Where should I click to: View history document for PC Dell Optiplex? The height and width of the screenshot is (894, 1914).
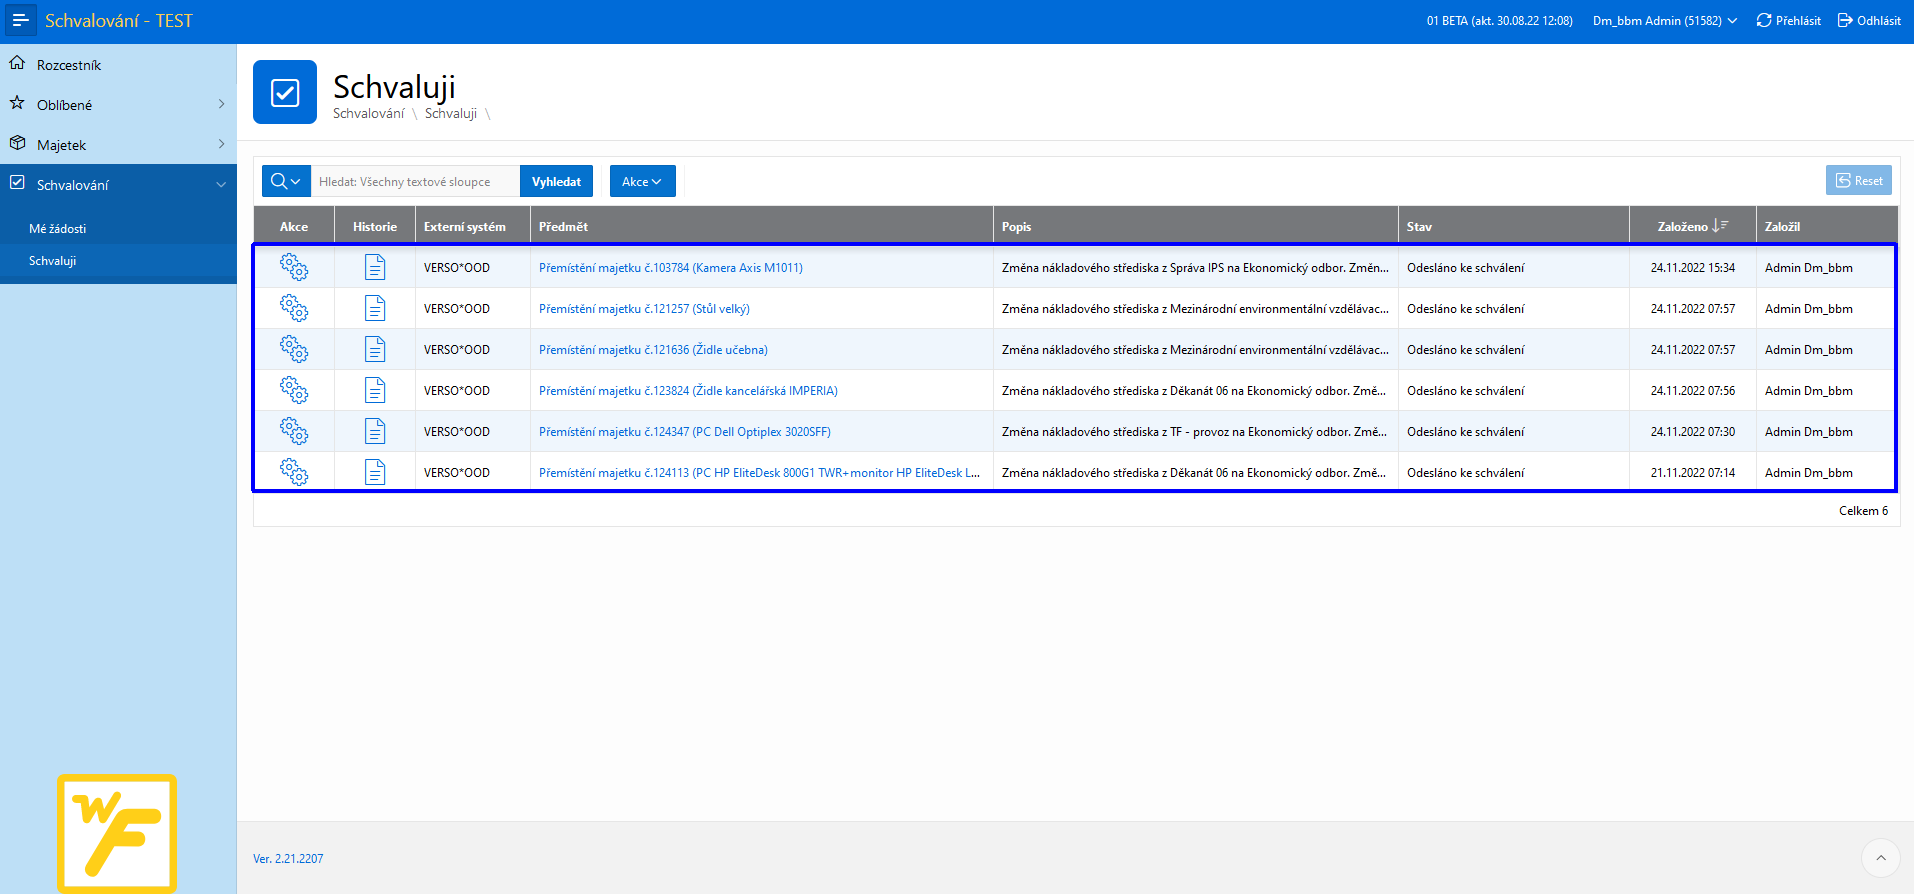point(375,431)
